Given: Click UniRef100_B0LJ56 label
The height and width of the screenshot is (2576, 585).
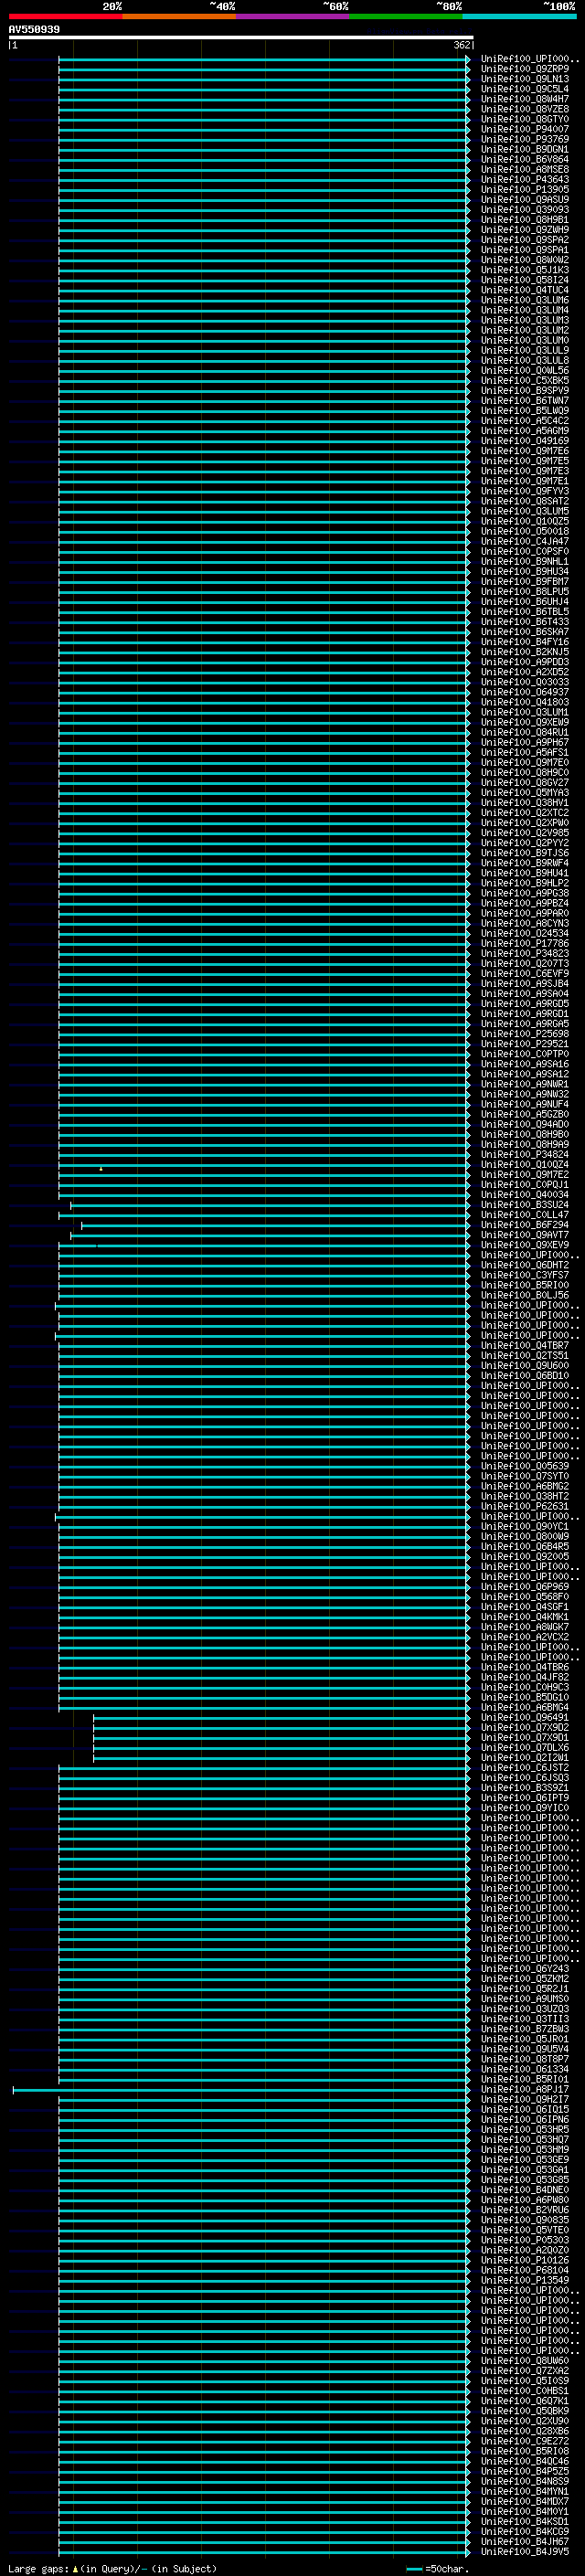Looking at the screenshot, I should (x=524, y=1296).
